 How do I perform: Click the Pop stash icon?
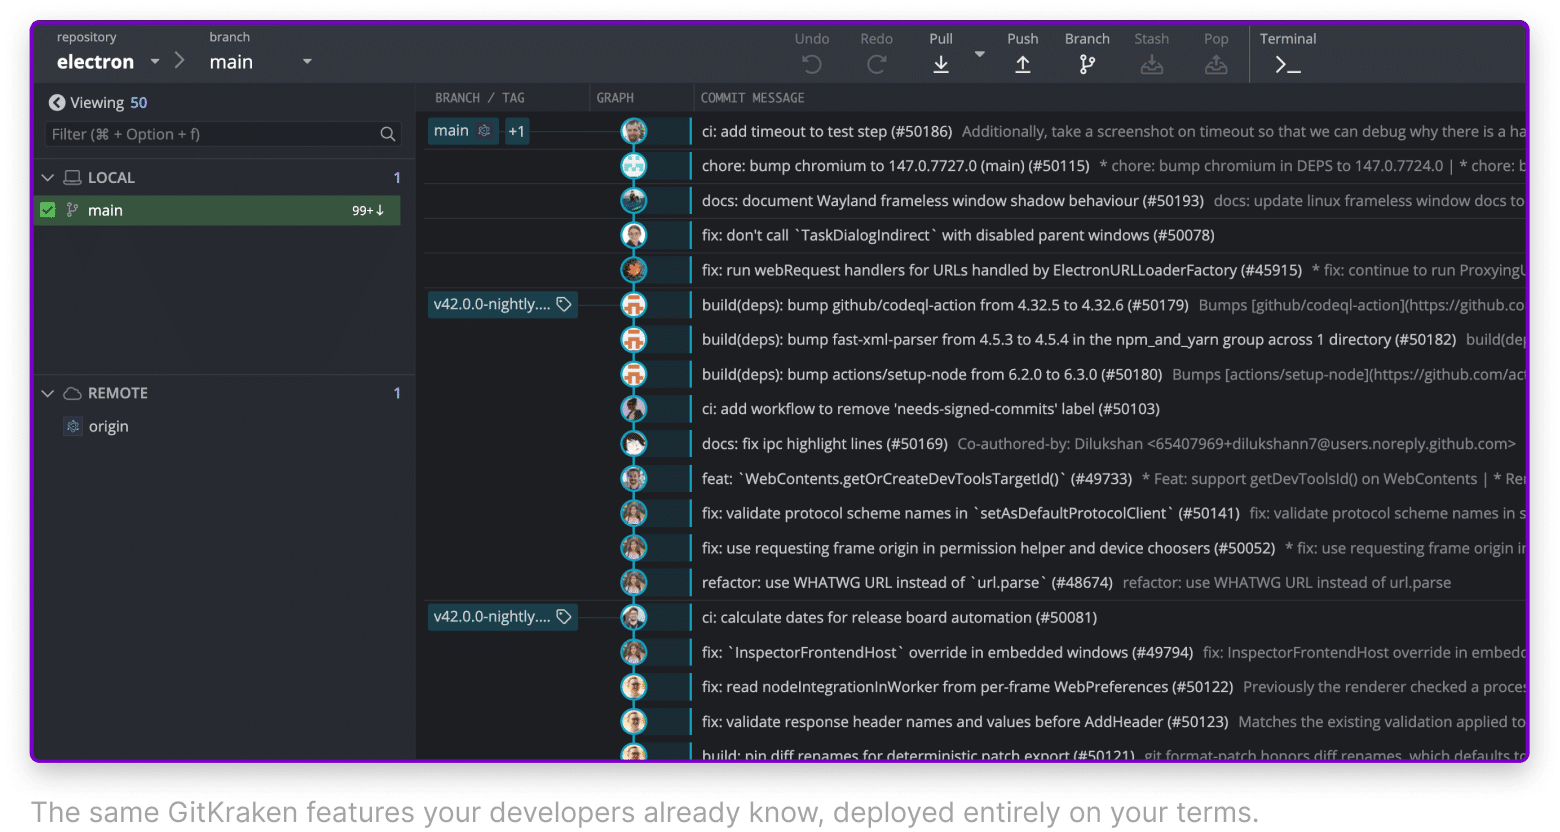tap(1215, 64)
